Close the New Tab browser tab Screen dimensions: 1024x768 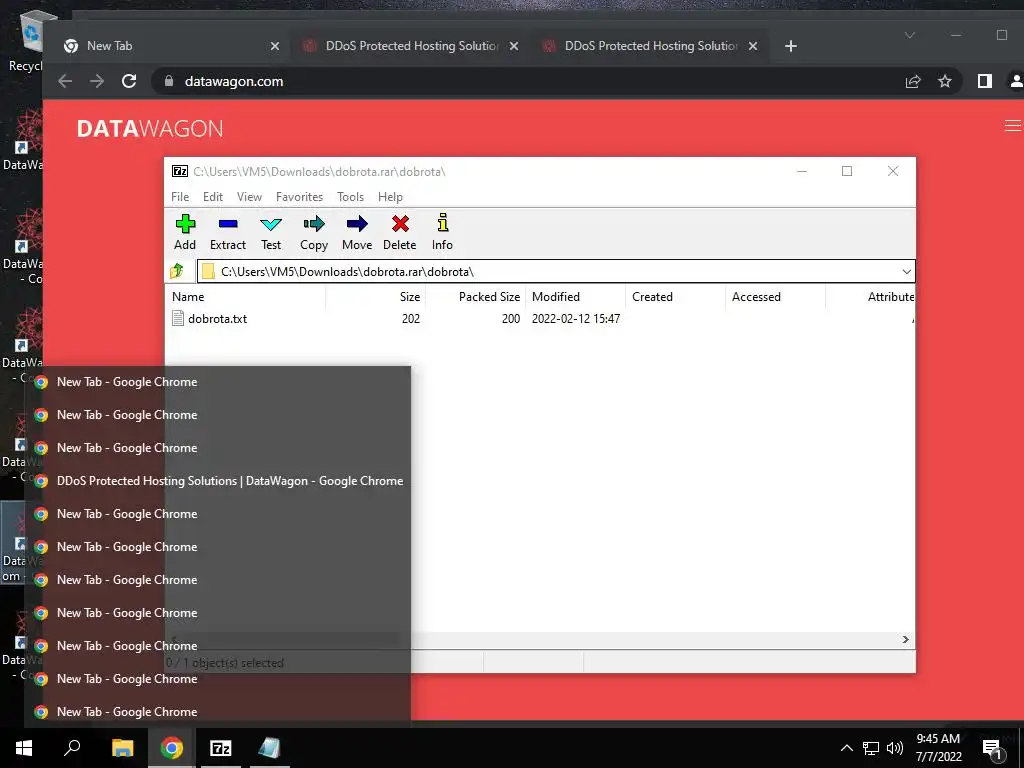275,46
